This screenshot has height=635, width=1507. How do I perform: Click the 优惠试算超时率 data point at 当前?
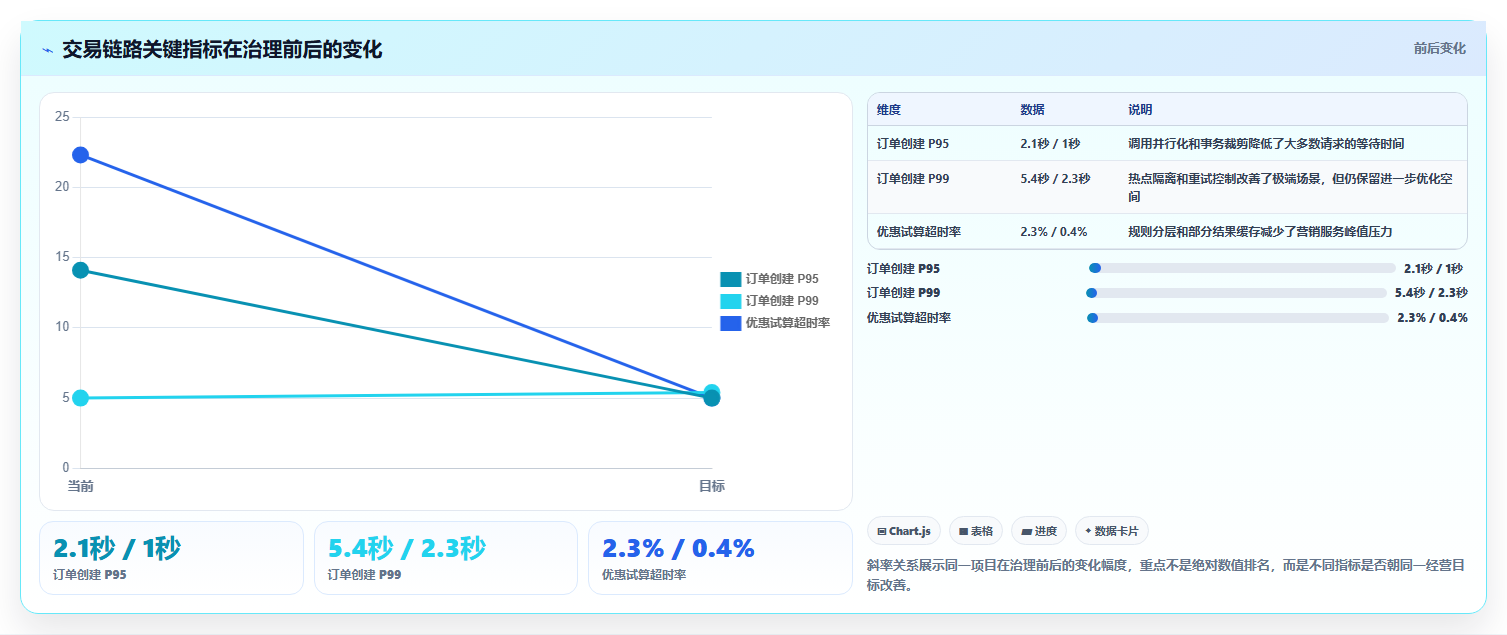click(80, 155)
